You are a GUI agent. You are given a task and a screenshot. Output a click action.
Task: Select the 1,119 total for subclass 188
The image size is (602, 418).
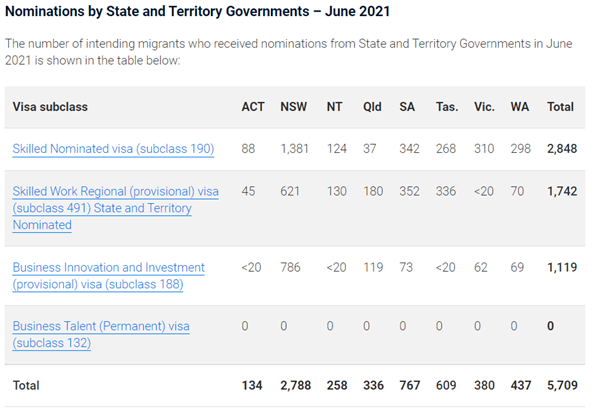point(563,268)
